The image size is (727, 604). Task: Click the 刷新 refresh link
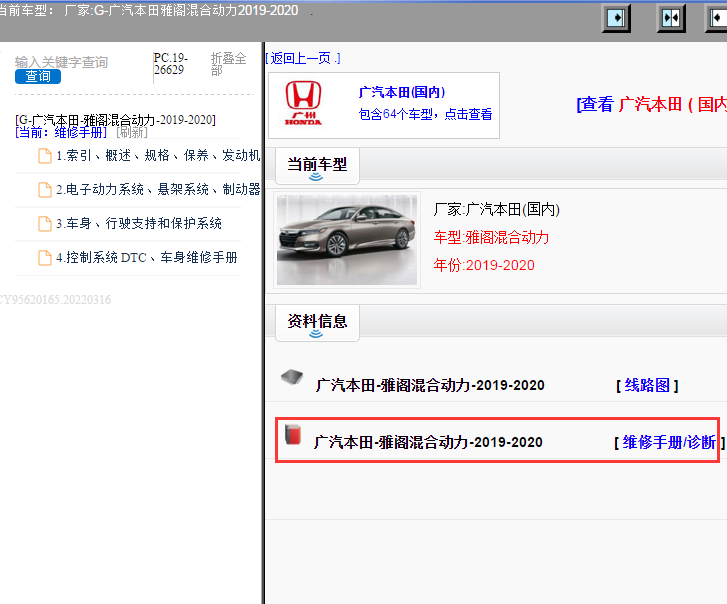click(x=132, y=133)
